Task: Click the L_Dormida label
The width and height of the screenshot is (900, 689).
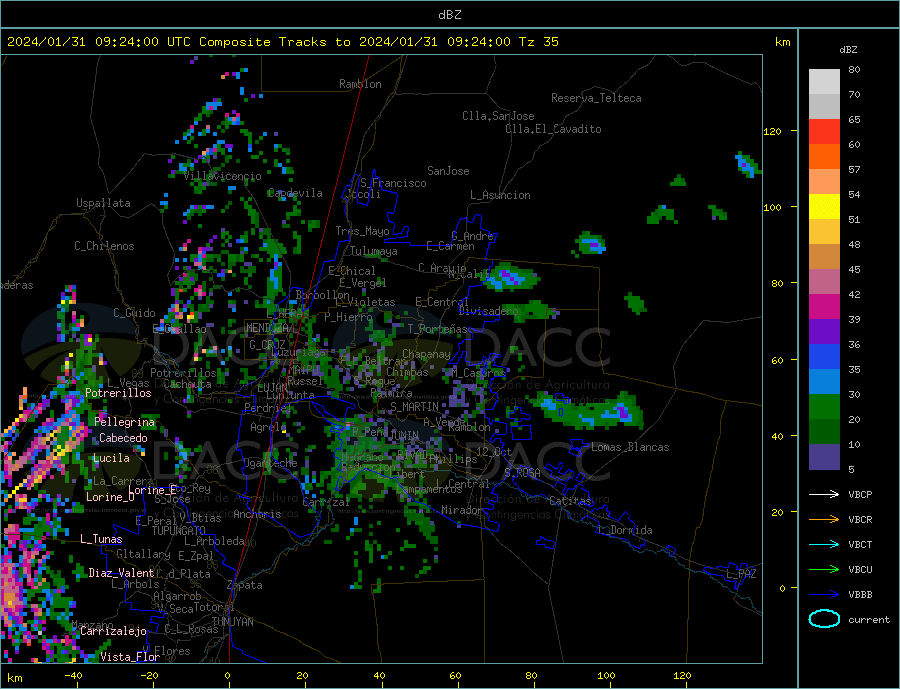Action: coord(626,529)
